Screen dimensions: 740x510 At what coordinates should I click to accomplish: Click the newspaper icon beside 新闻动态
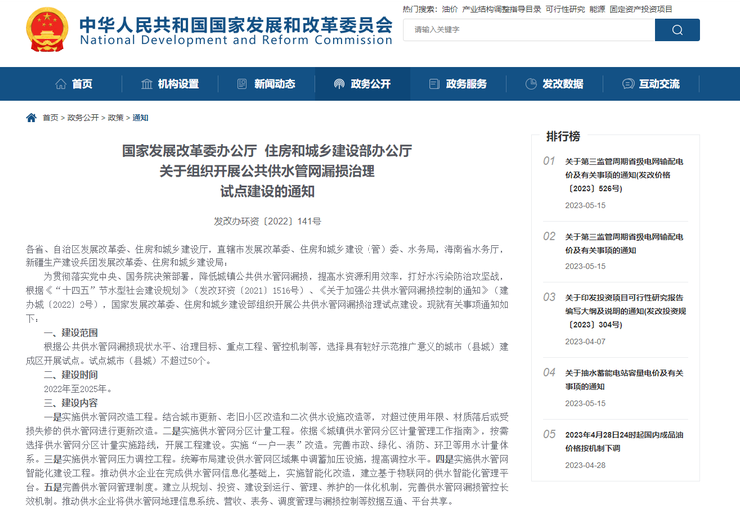coord(242,84)
